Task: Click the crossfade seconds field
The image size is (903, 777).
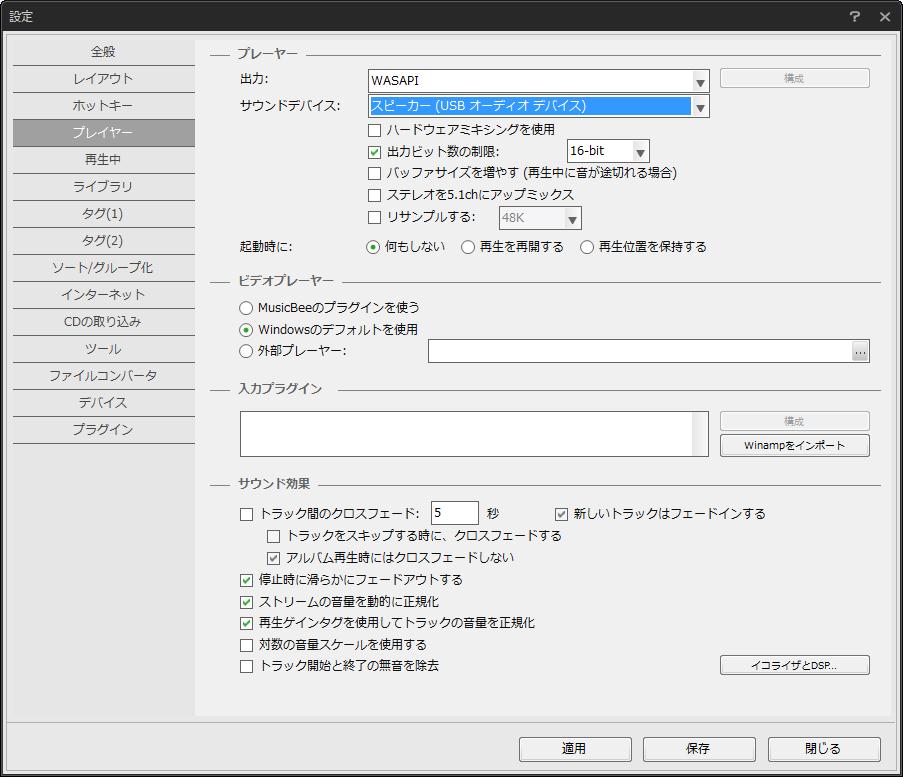Action: 454,513
